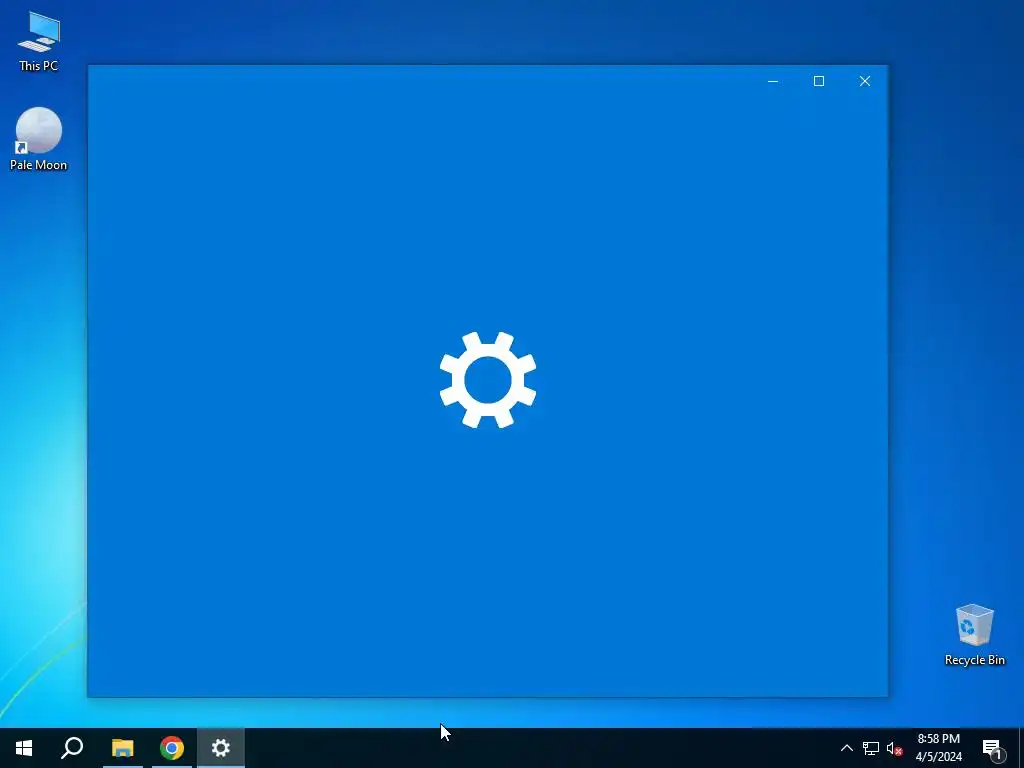Screen dimensions: 1024x768
Task: Open the Action Center notifications icon
Action: pos(993,748)
